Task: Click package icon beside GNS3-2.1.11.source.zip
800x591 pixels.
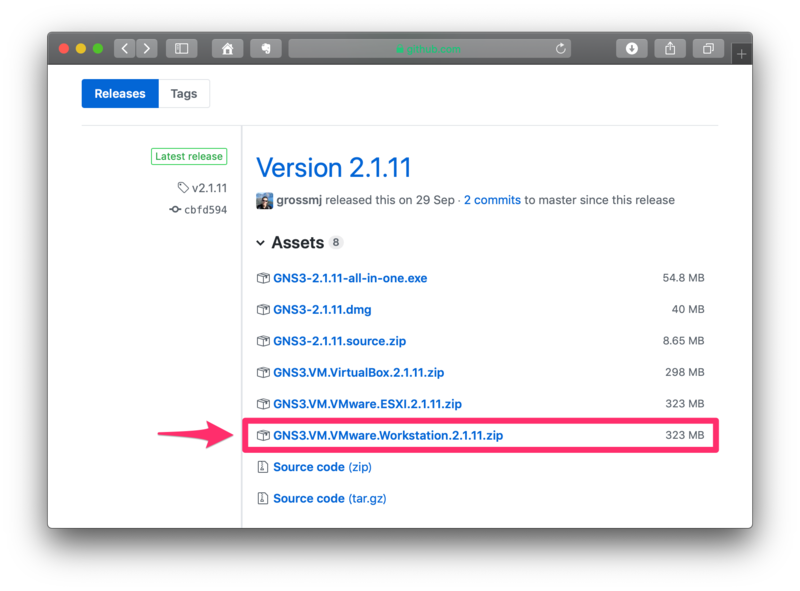Action: point(263,341)
